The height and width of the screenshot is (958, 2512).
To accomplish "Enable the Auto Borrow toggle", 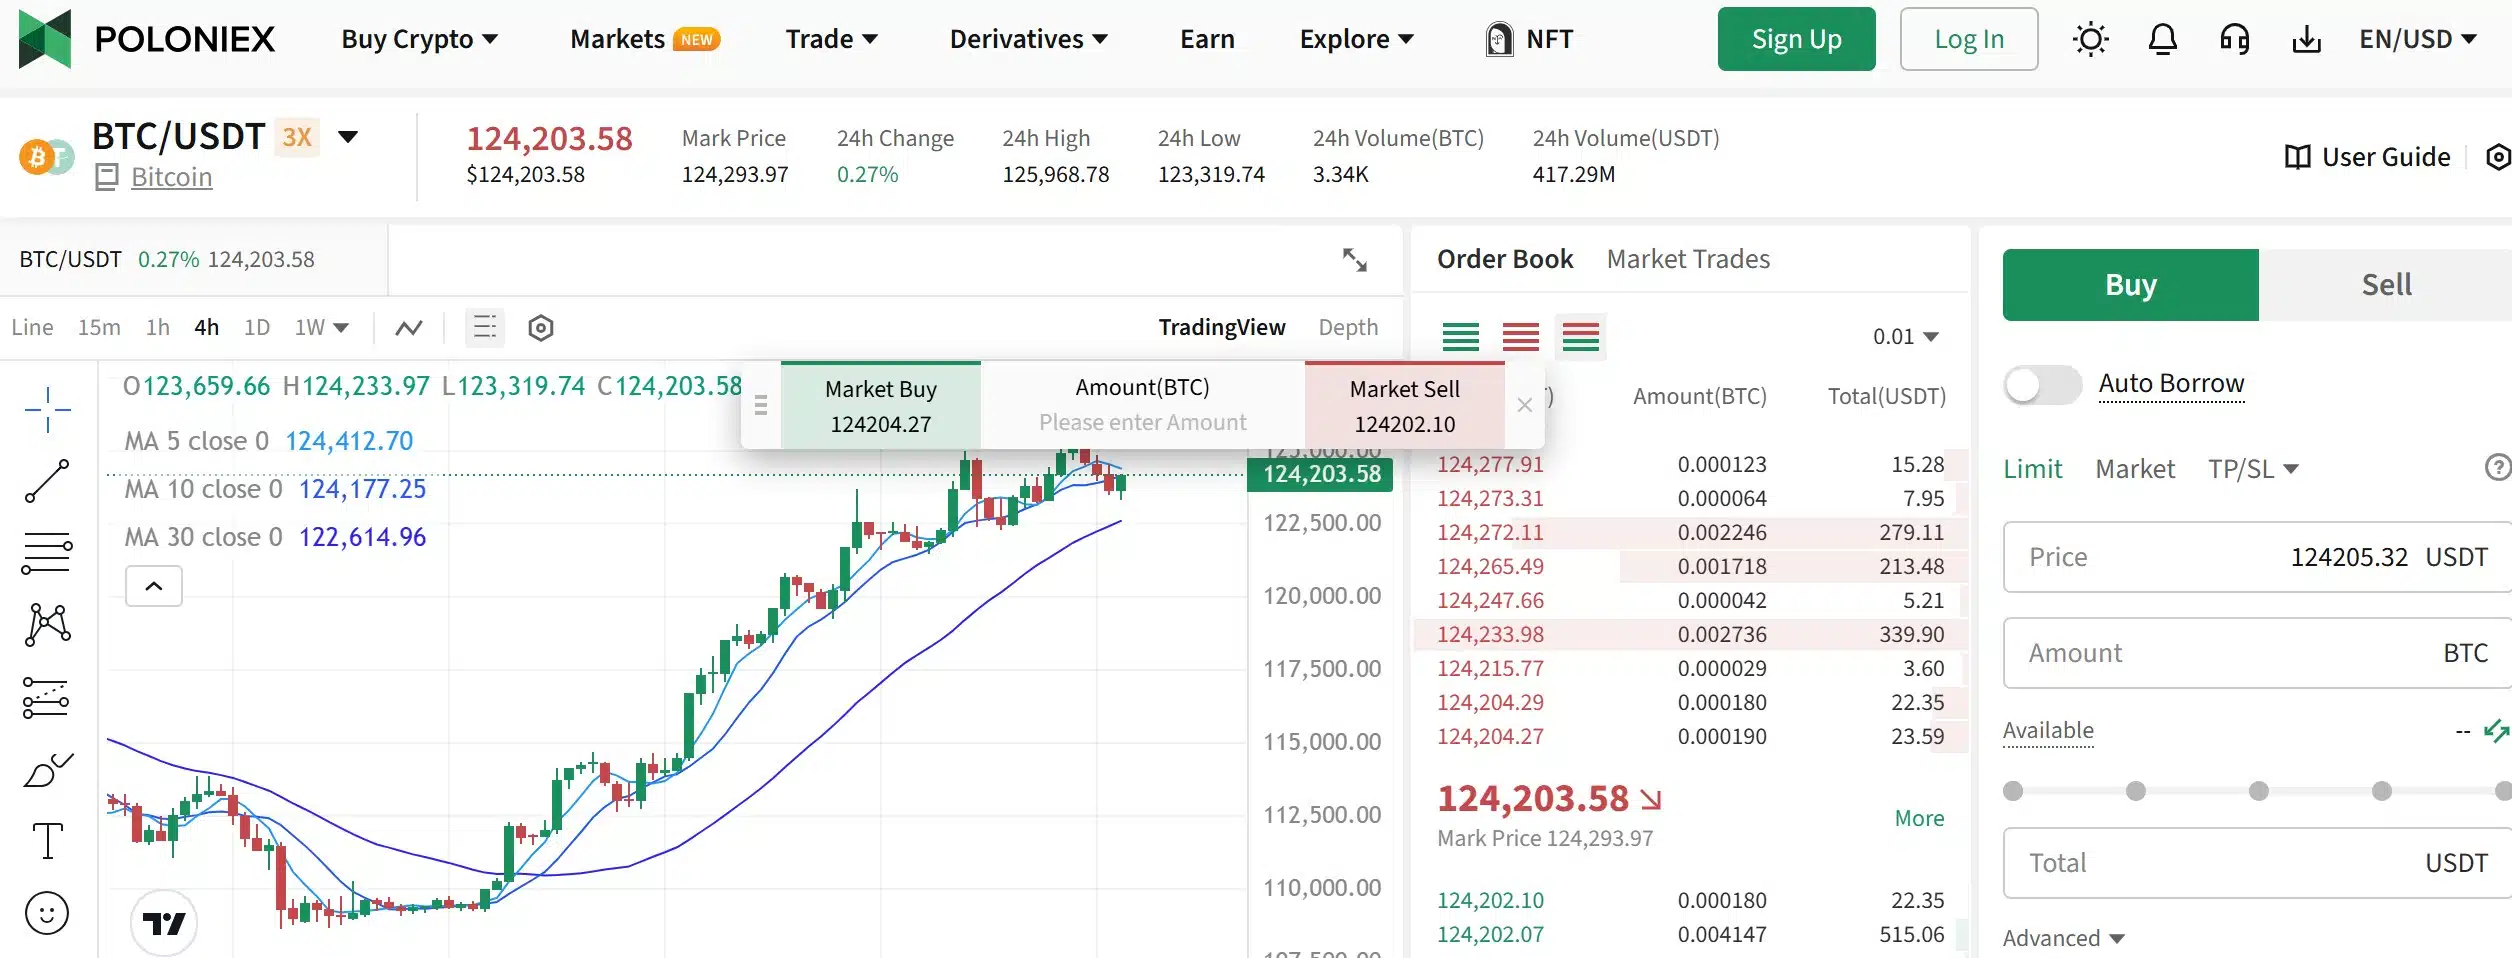I will click(x=2043, y=385).
